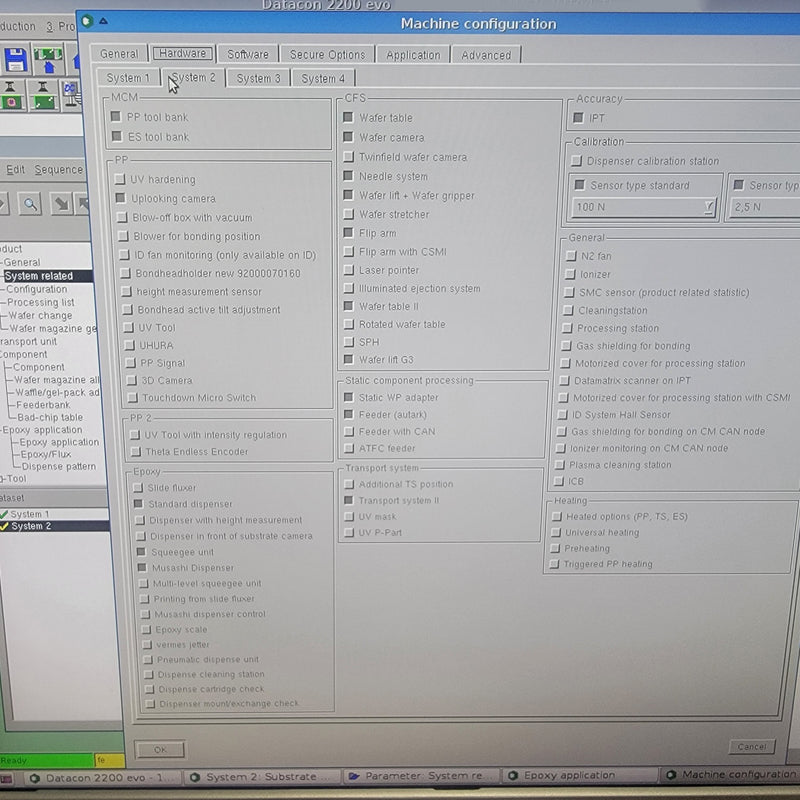The image size is (800, 800).
Task: Open the Sequence menu
Action: coord(59,169)
